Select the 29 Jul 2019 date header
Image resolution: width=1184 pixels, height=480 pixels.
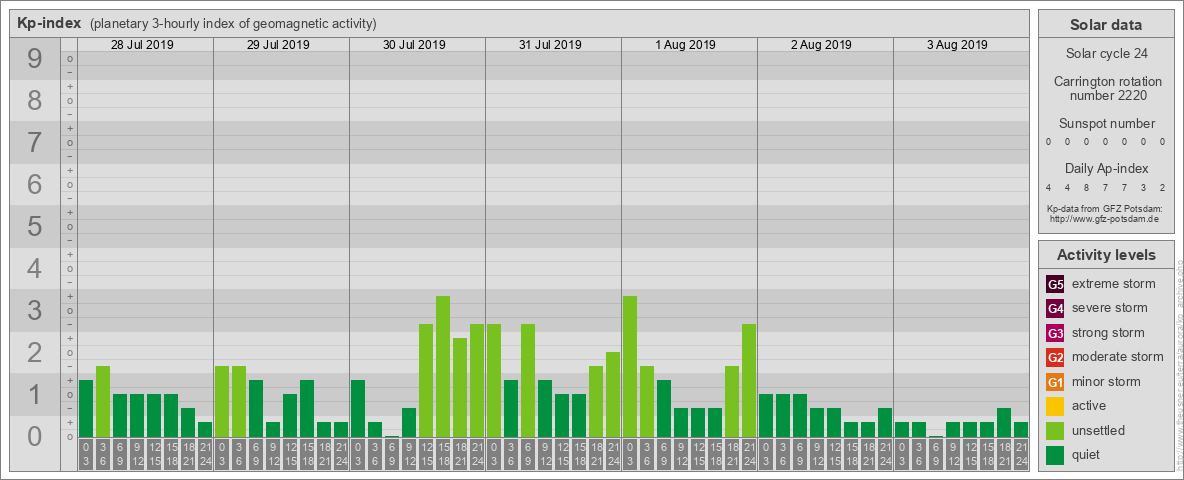278,45
